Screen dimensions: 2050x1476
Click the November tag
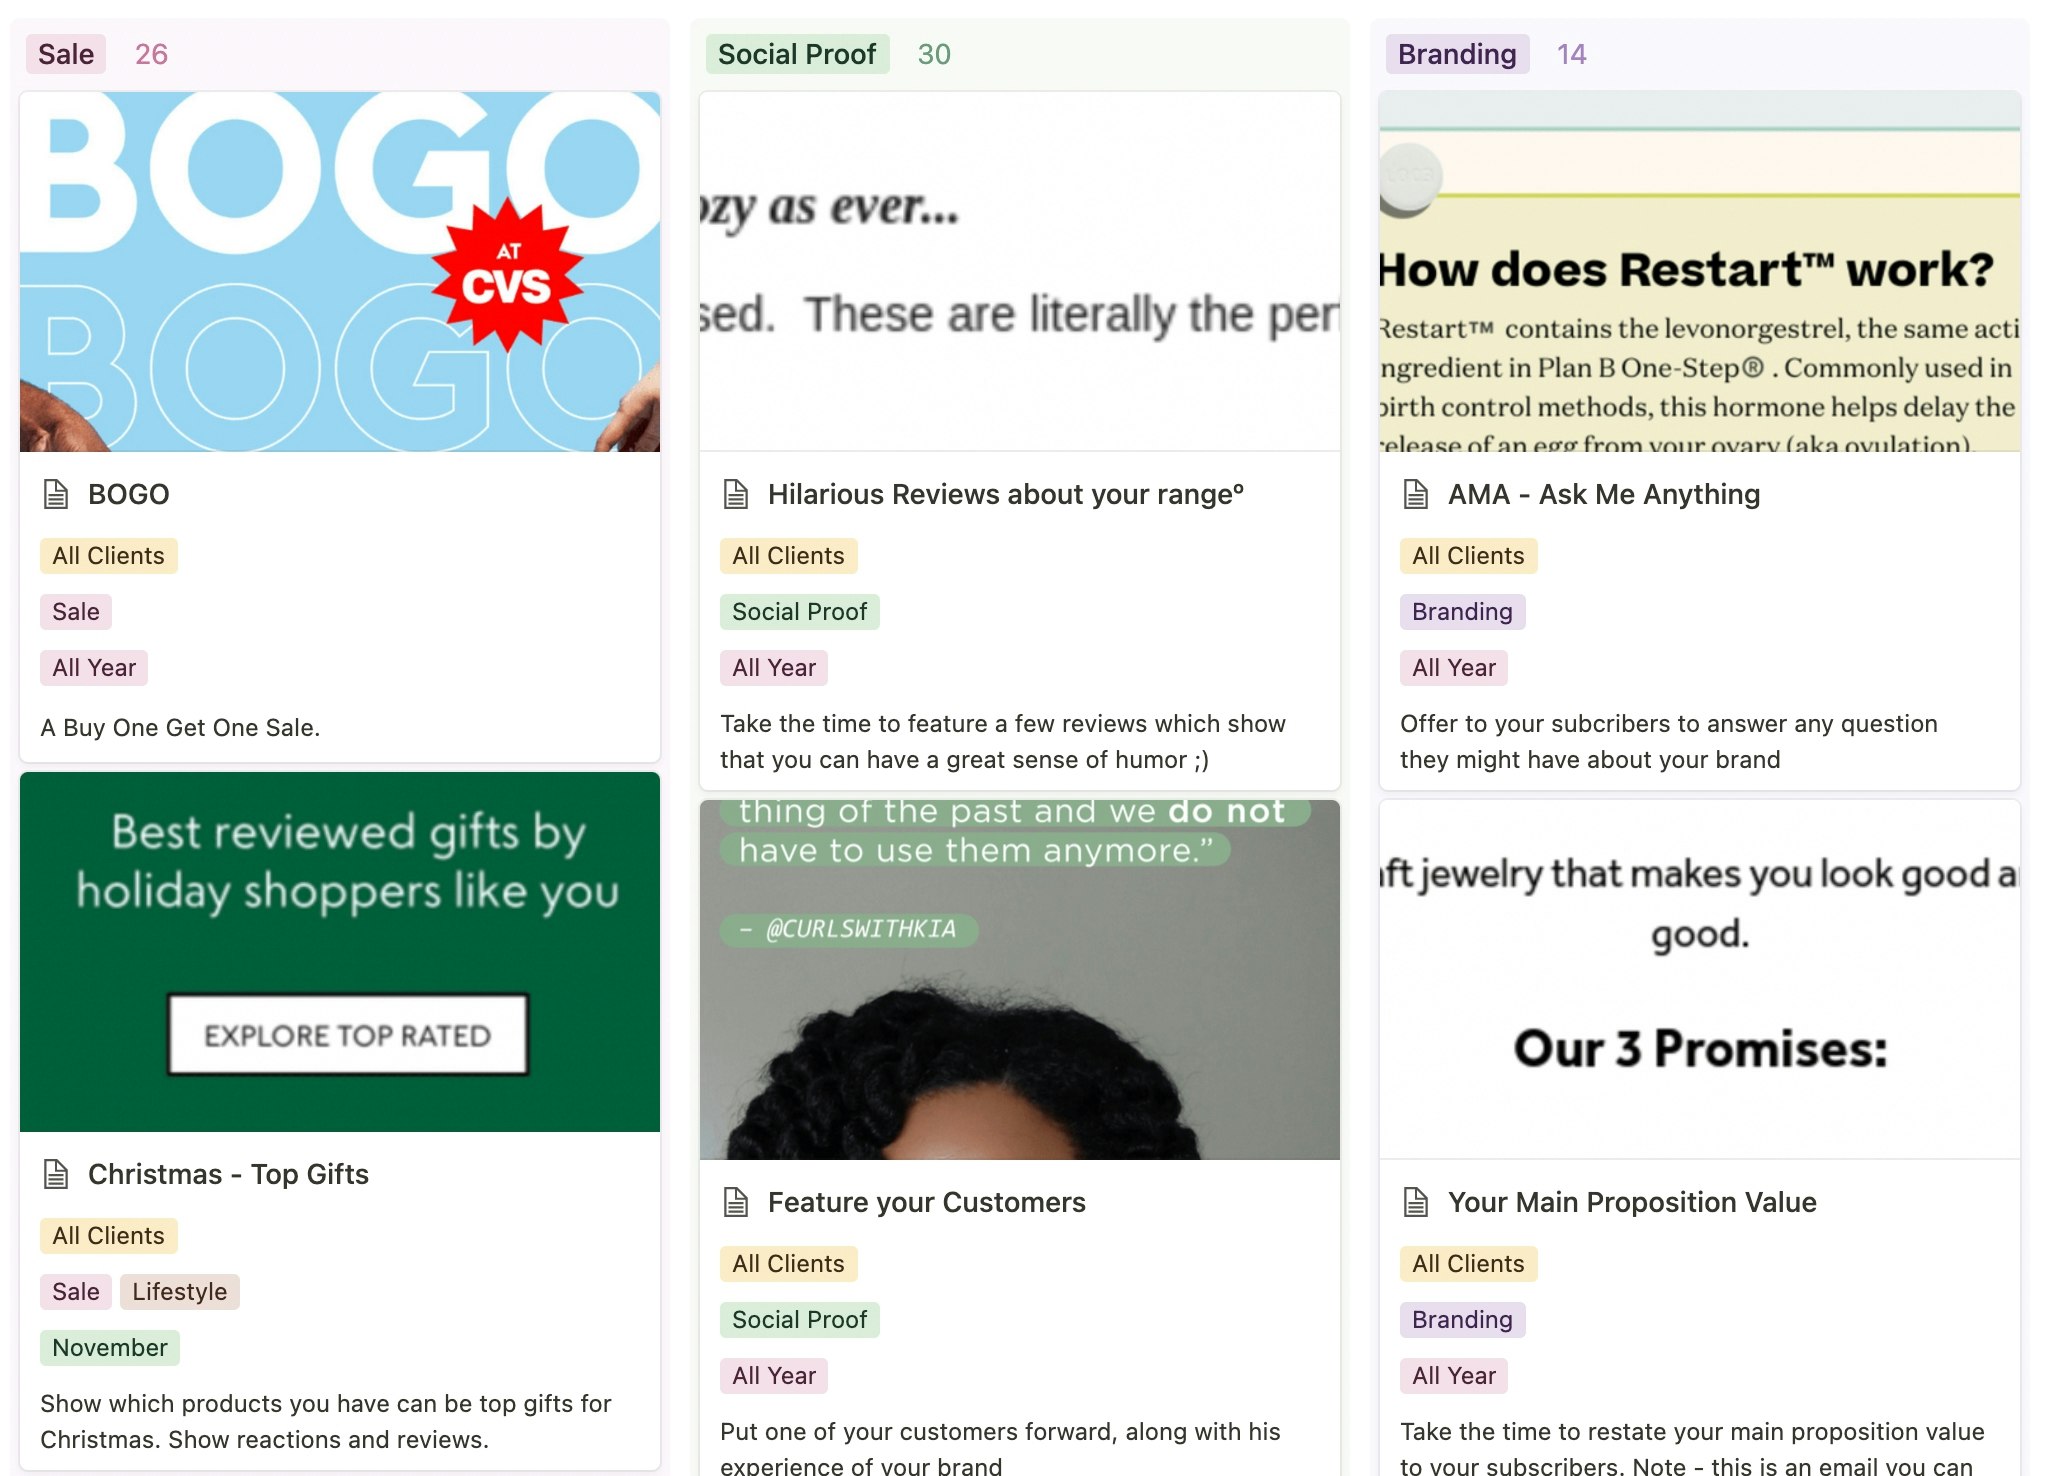(110, 1348)
